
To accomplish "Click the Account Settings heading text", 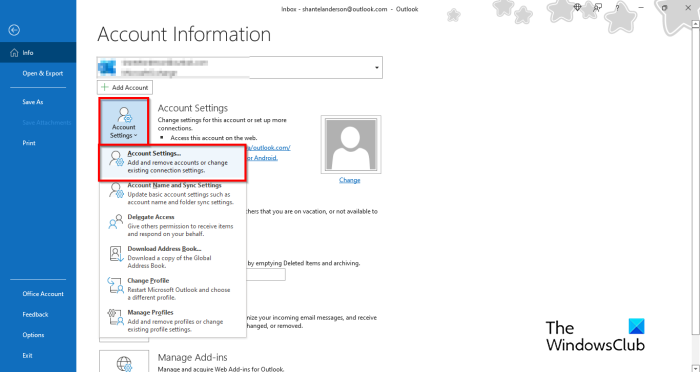I will pos(193,108).
